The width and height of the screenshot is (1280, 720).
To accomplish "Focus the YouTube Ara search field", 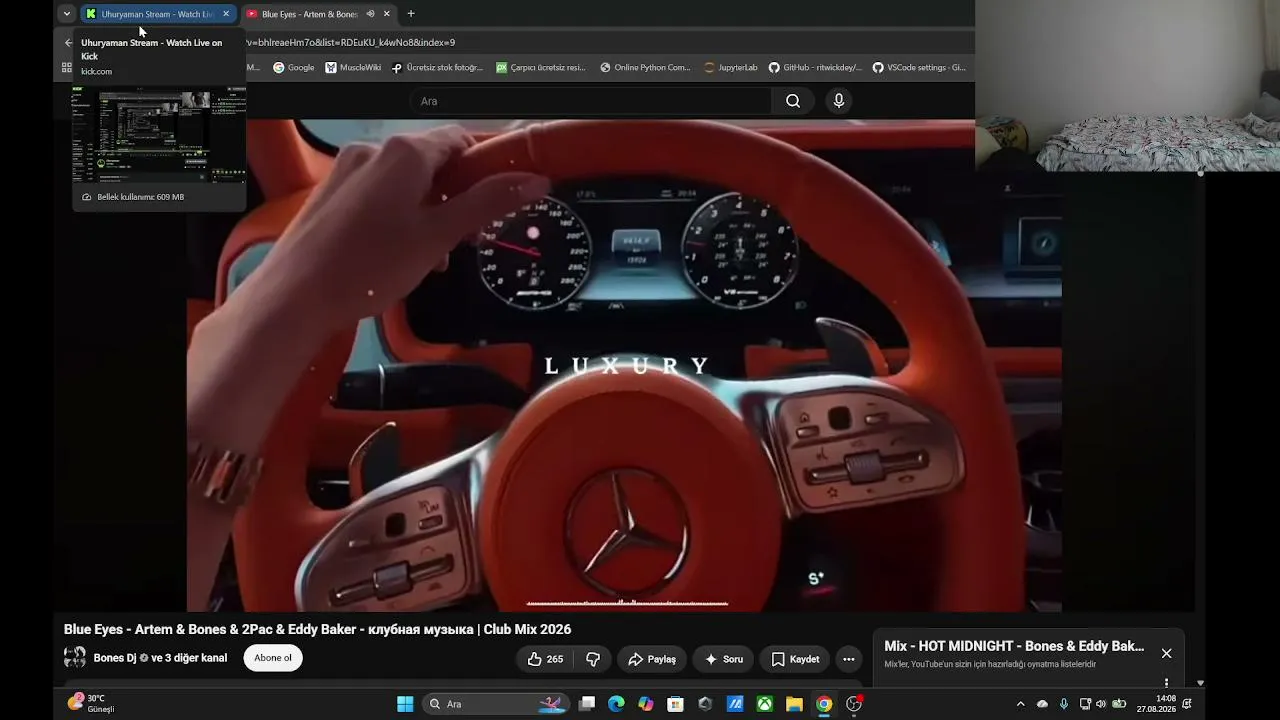I will [x=590, y=101].
